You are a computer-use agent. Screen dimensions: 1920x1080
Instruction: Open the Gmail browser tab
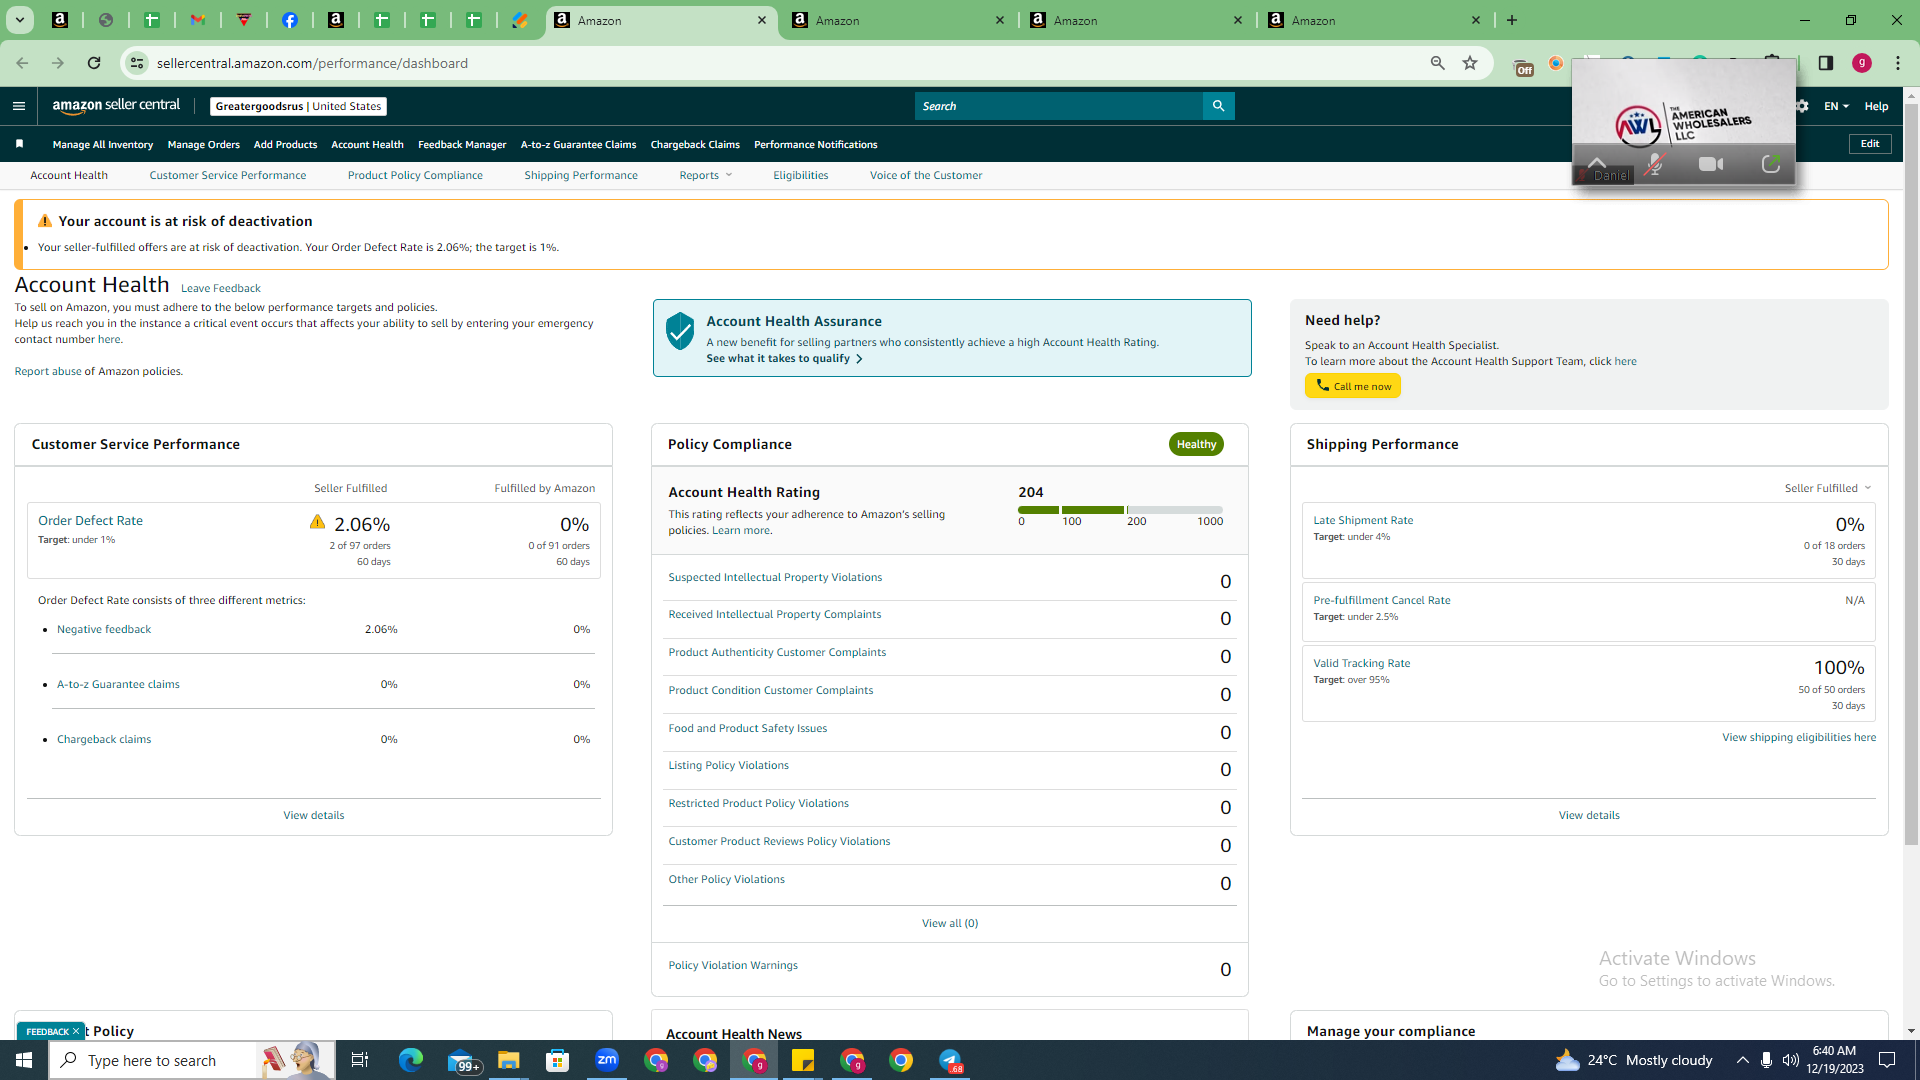click(x=198, y=20)
